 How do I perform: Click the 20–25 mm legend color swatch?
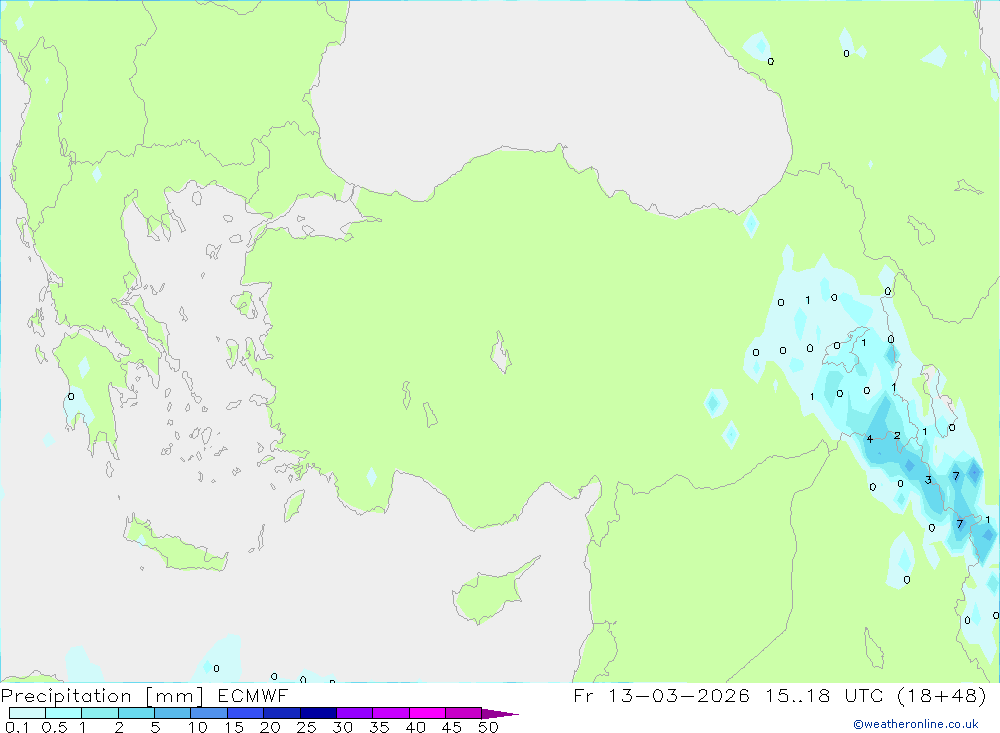tap(282, 713)
